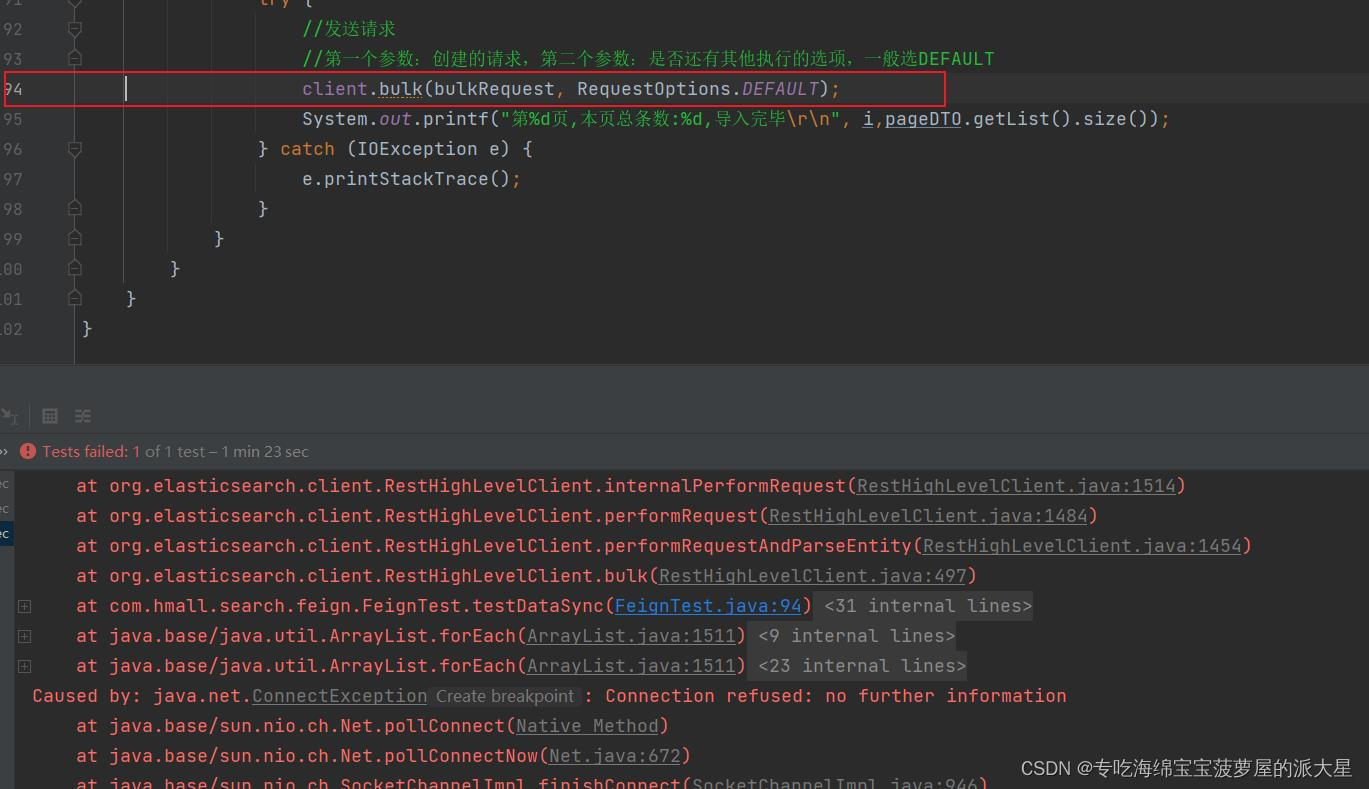Image resolution: width=1369 pixels, height=789 pixels.
Task: Collapse the catch block fold on line 96
Action: [x=74, y=149]
